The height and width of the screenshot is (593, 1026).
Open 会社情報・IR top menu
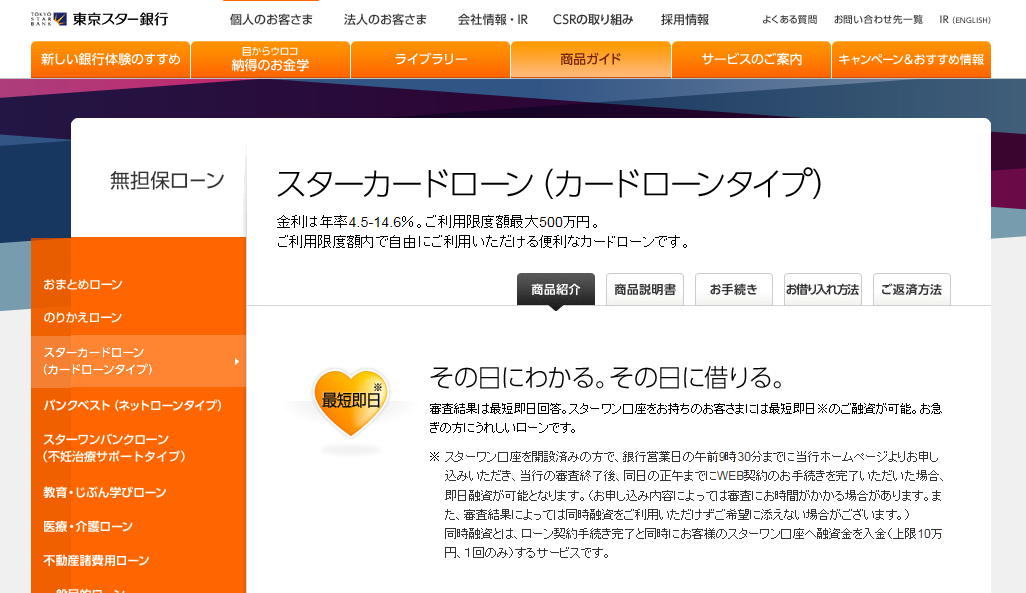coord(493,20)
